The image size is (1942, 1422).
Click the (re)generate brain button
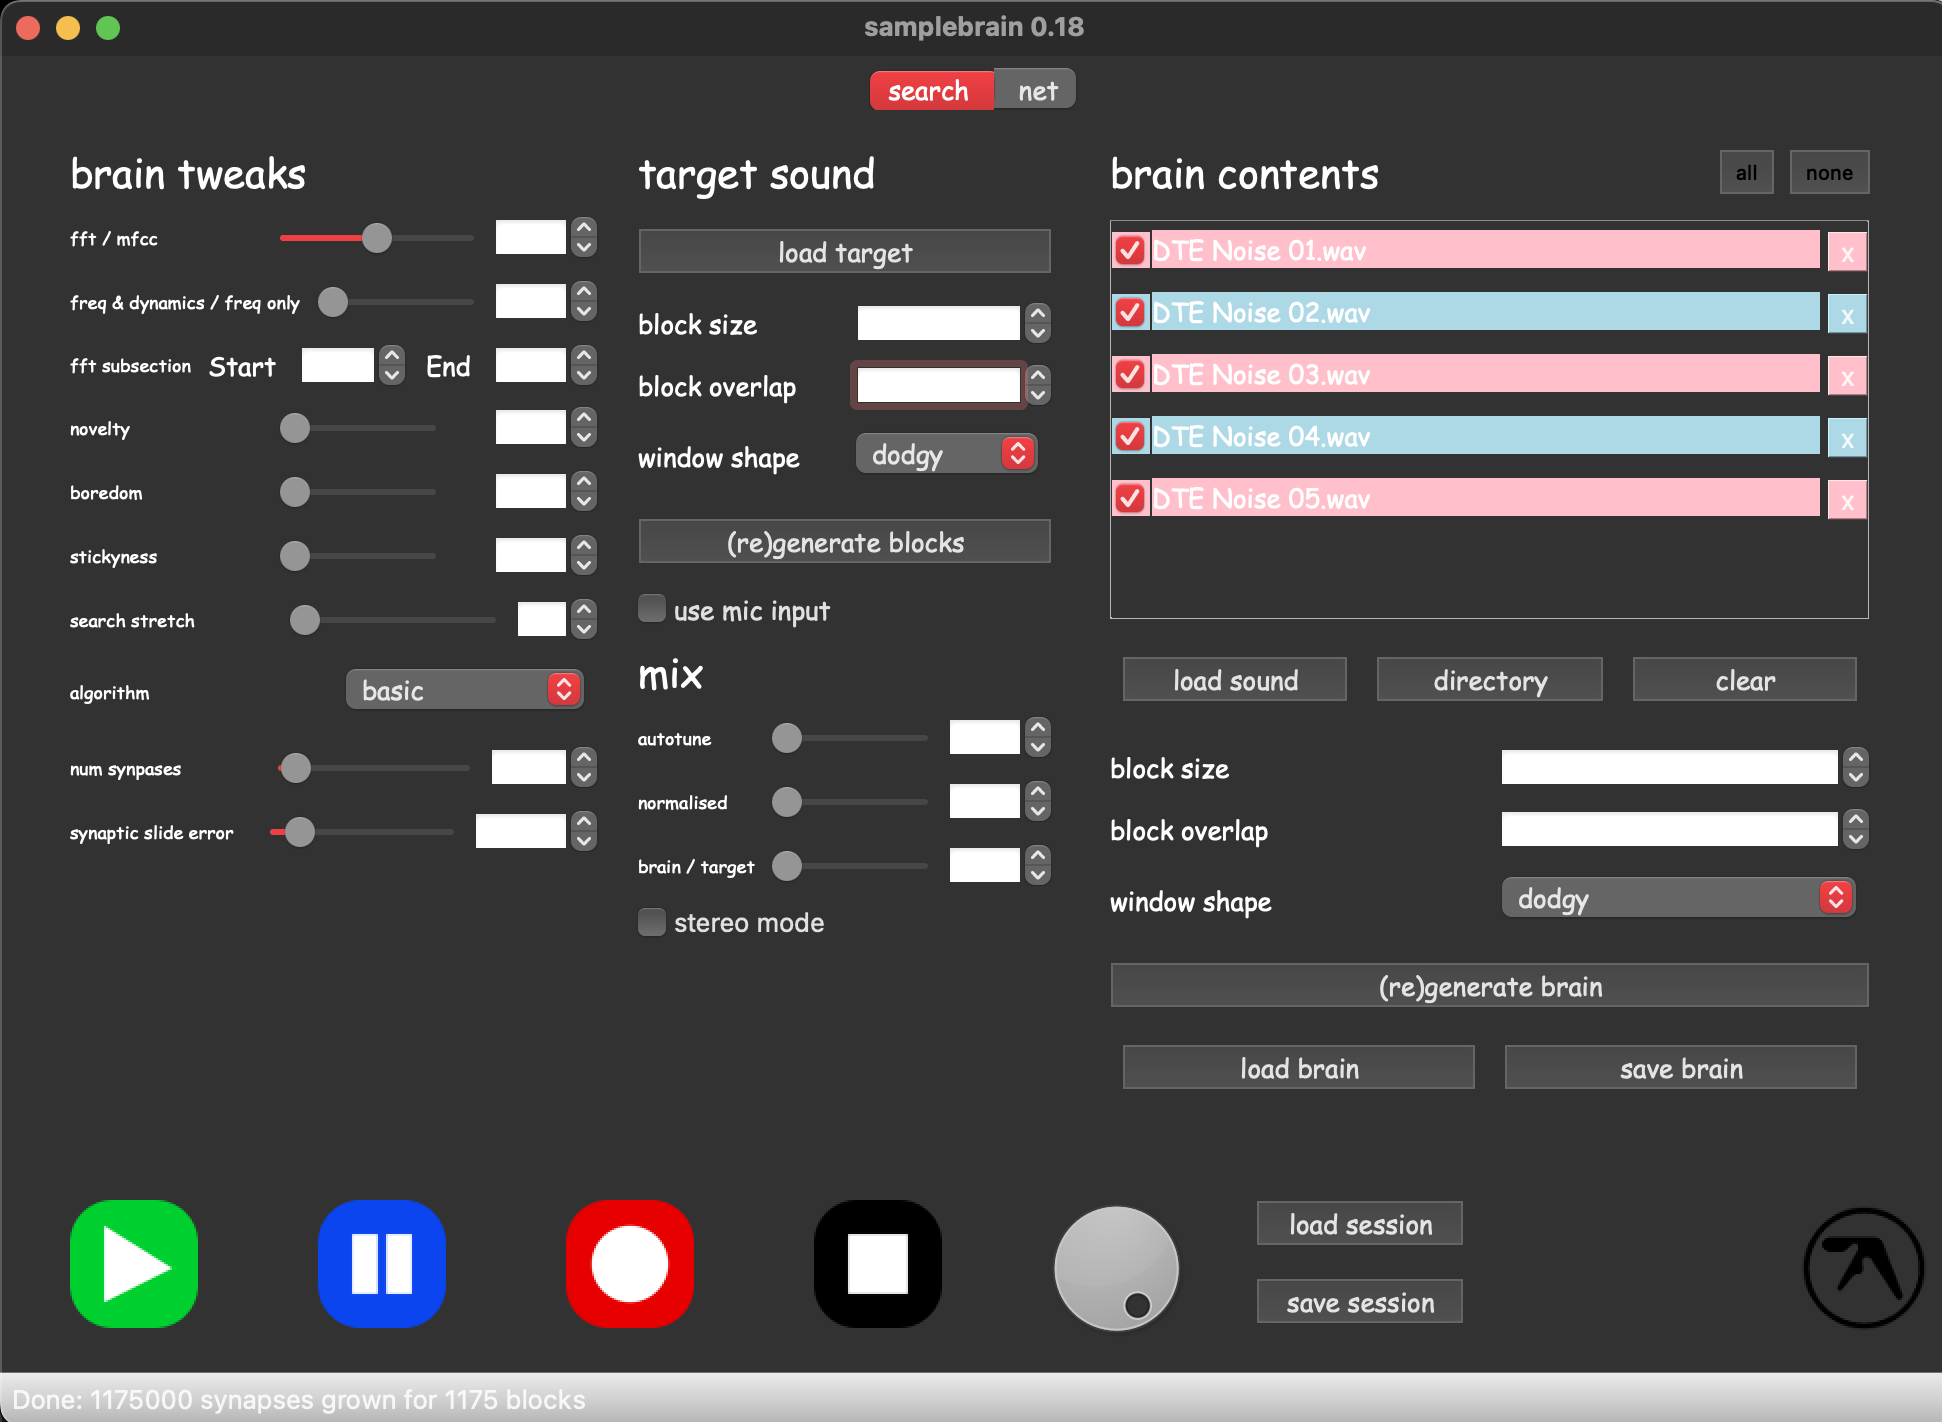tap(1488, 986)
